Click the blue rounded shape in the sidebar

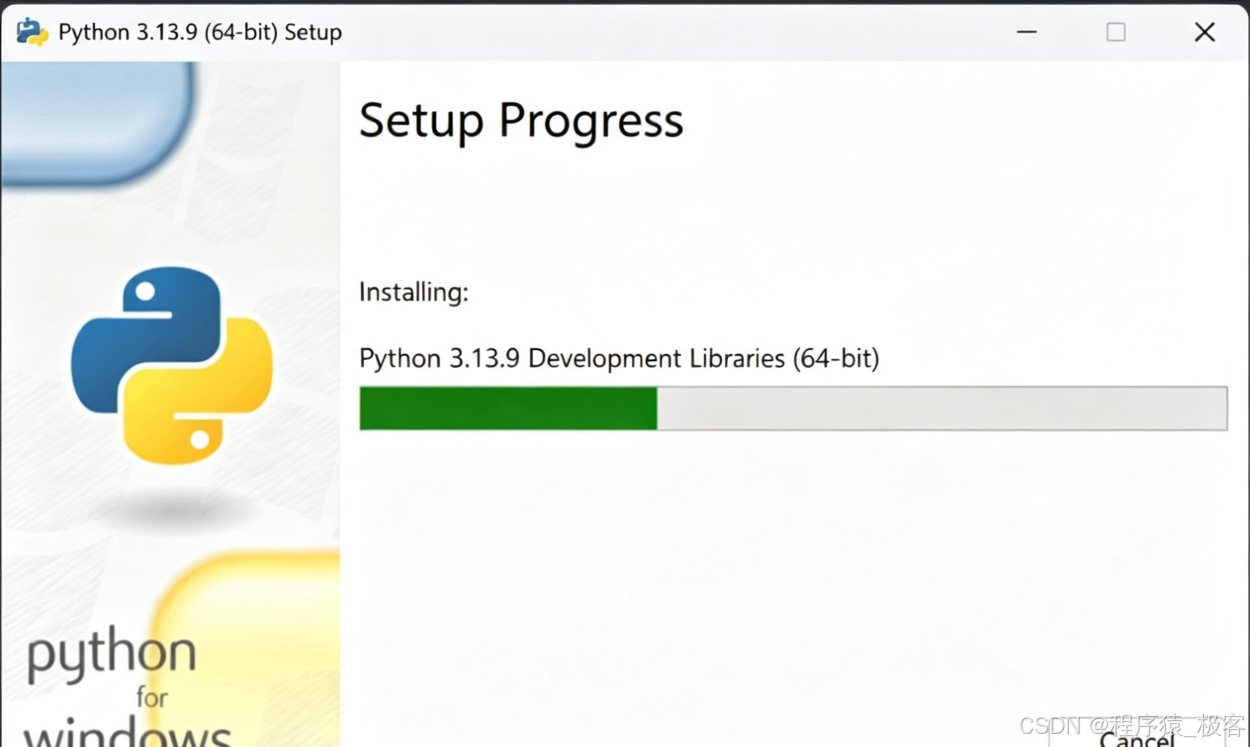(99, 124)
